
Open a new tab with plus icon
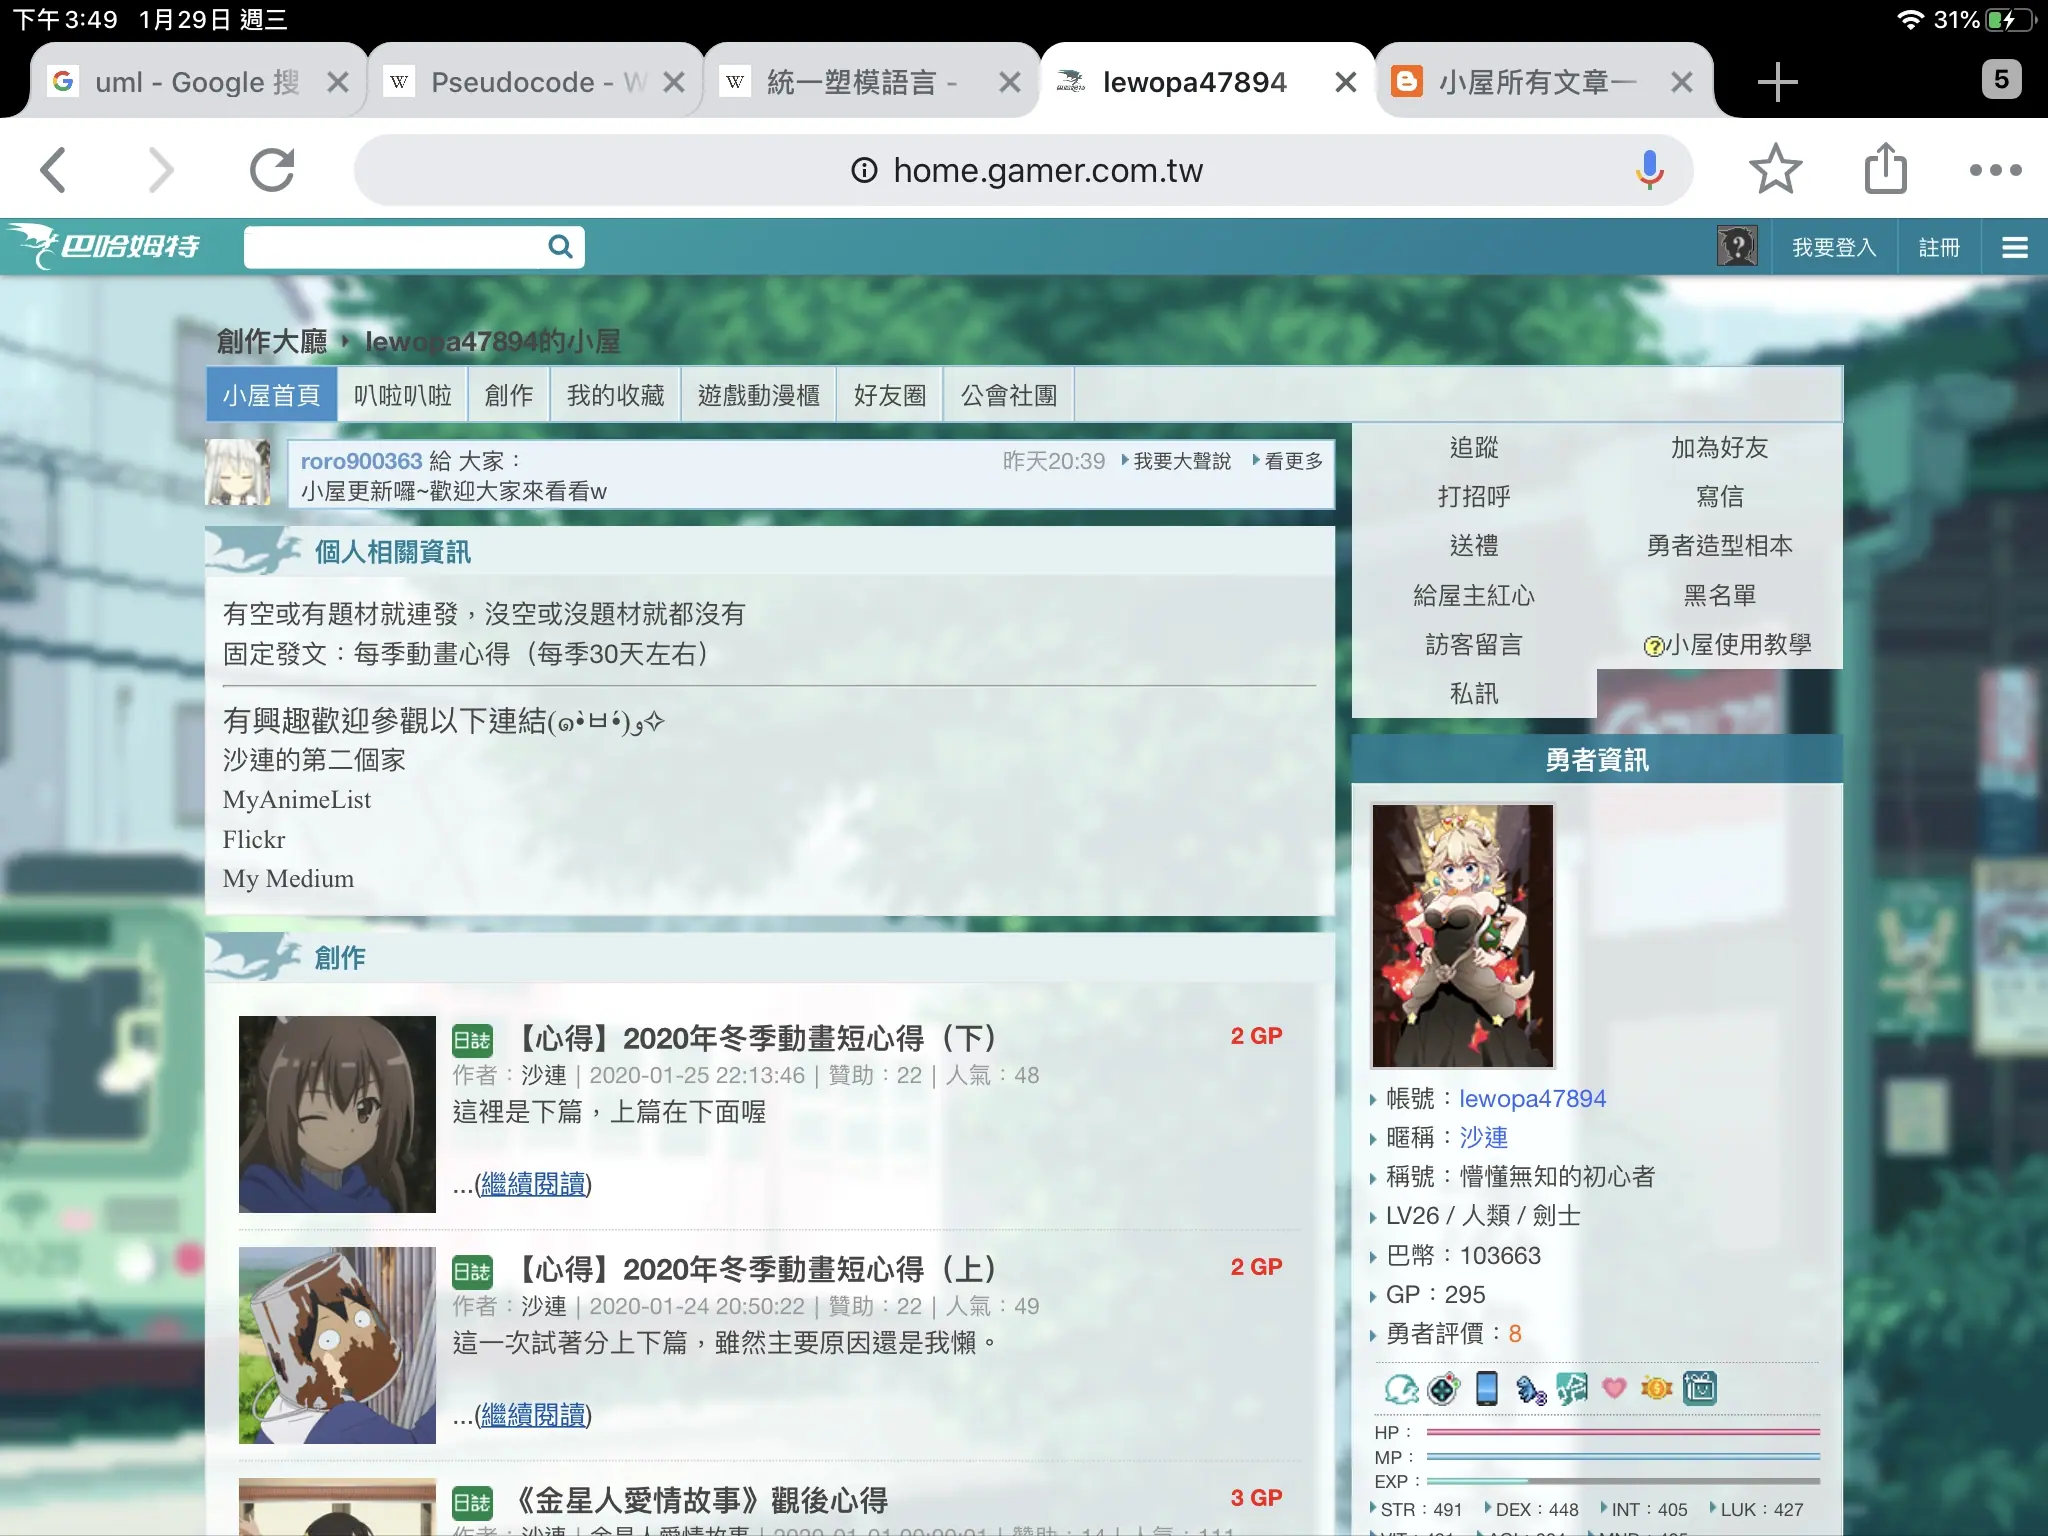[x=1777, y=82]
